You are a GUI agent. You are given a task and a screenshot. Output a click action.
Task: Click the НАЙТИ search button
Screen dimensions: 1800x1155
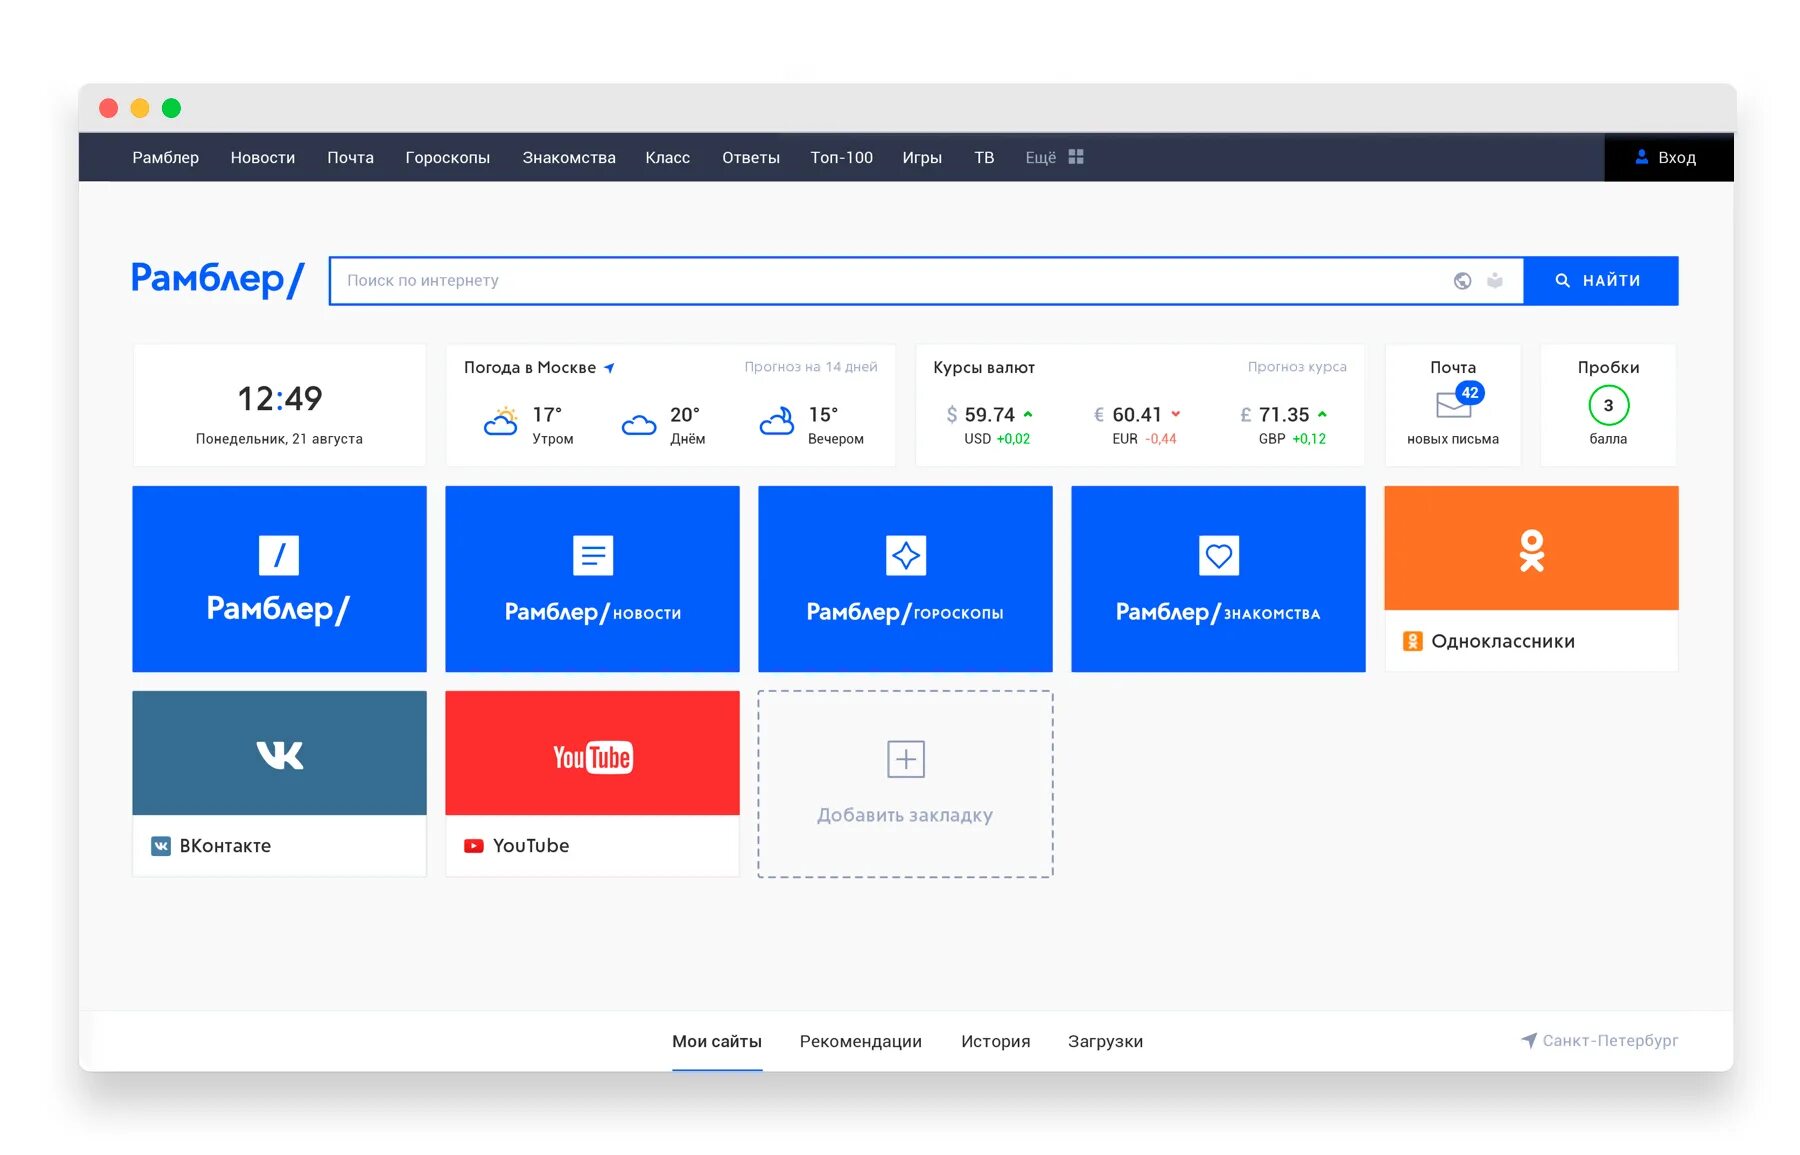coord(1600,281)
